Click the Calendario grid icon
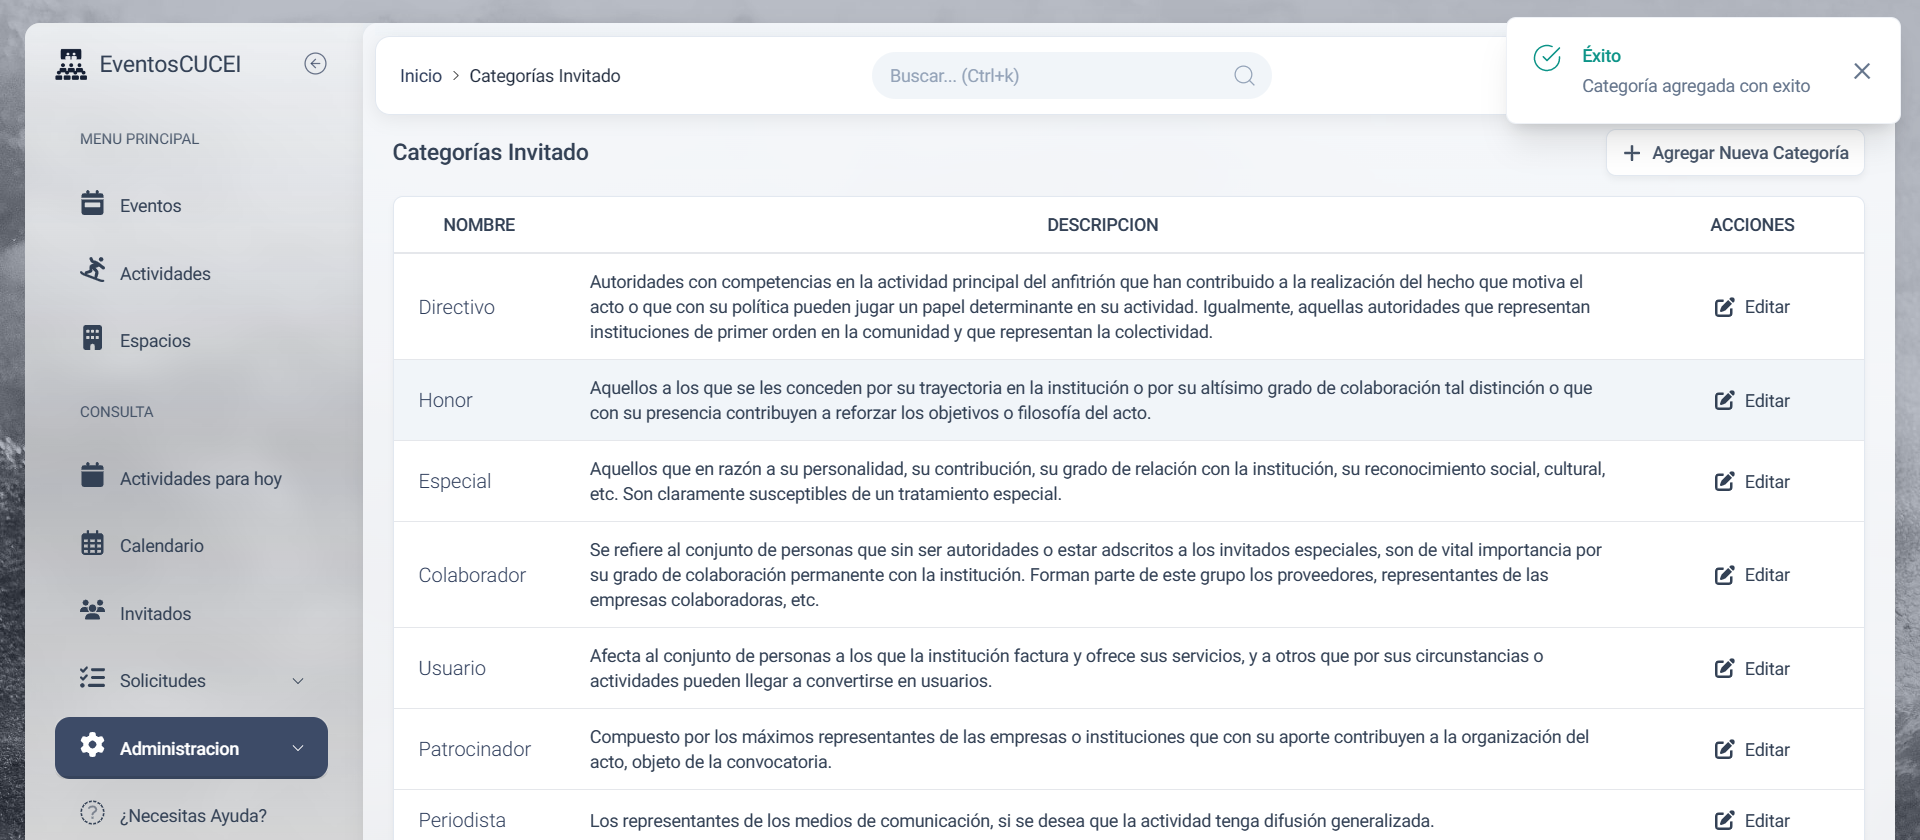Viewport: 1920px width, 840px height. point(92,543)
